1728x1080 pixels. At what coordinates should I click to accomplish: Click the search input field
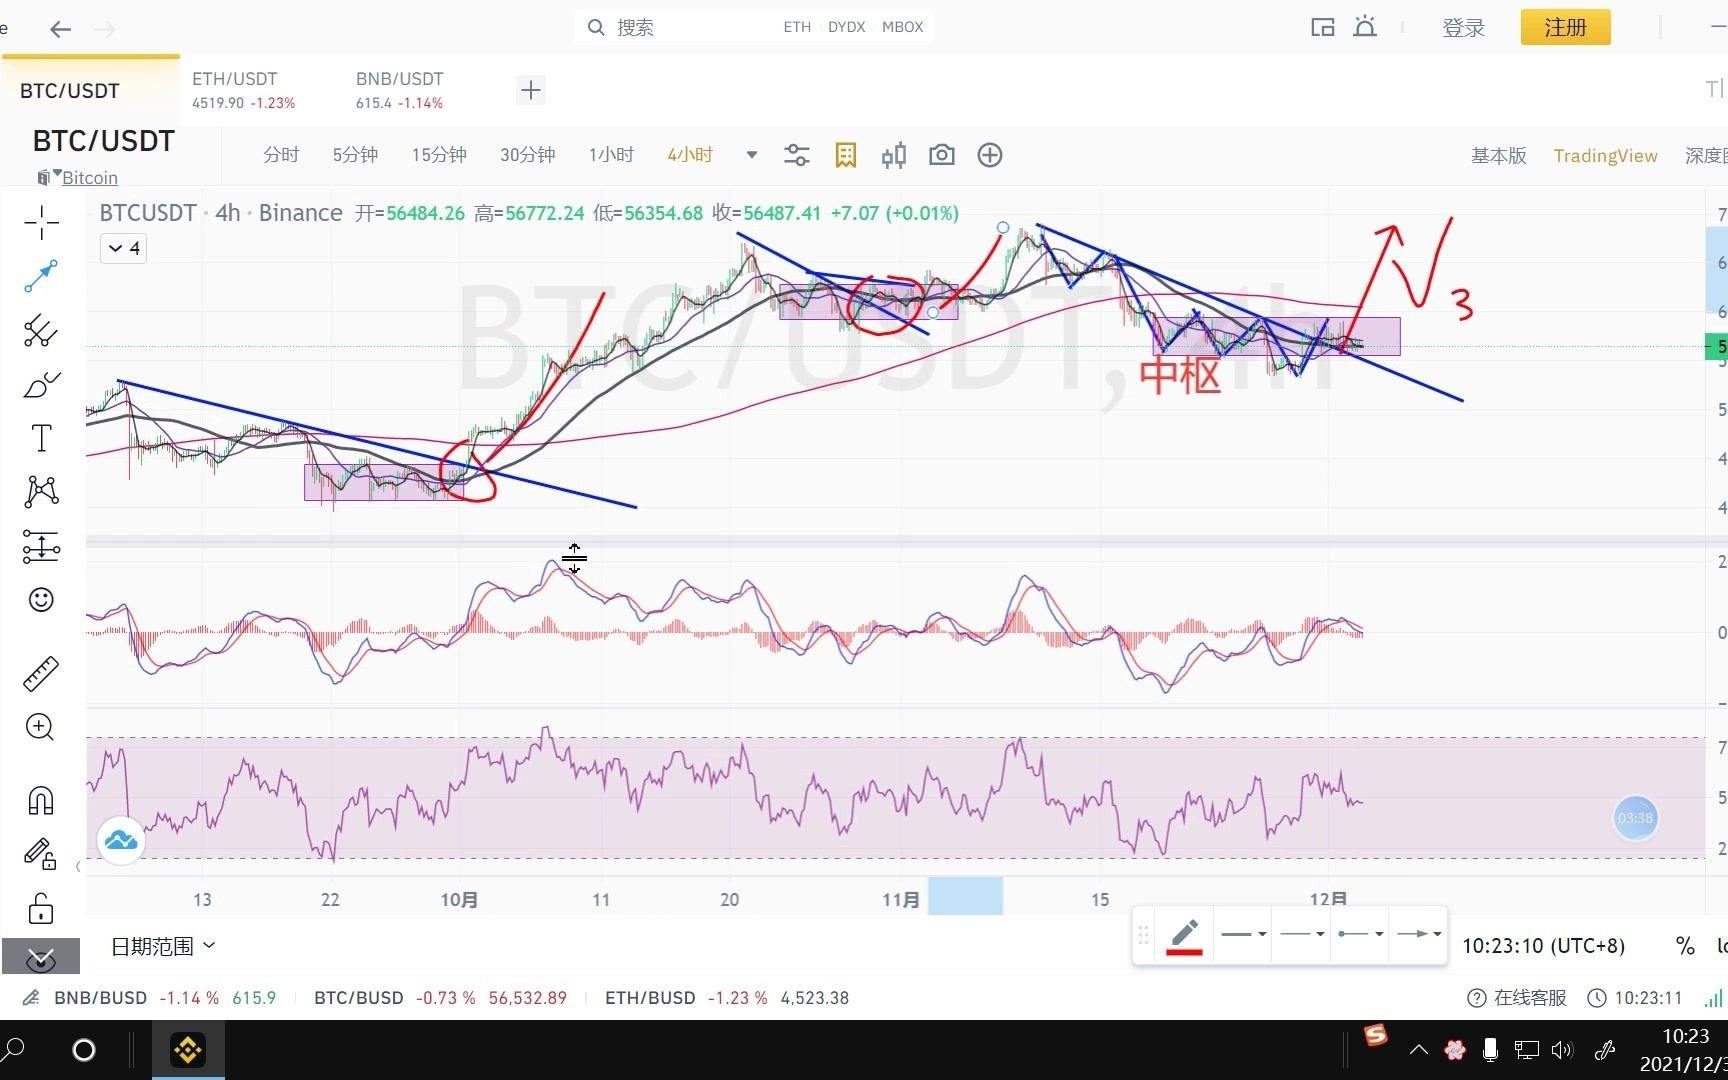point(754,27)
